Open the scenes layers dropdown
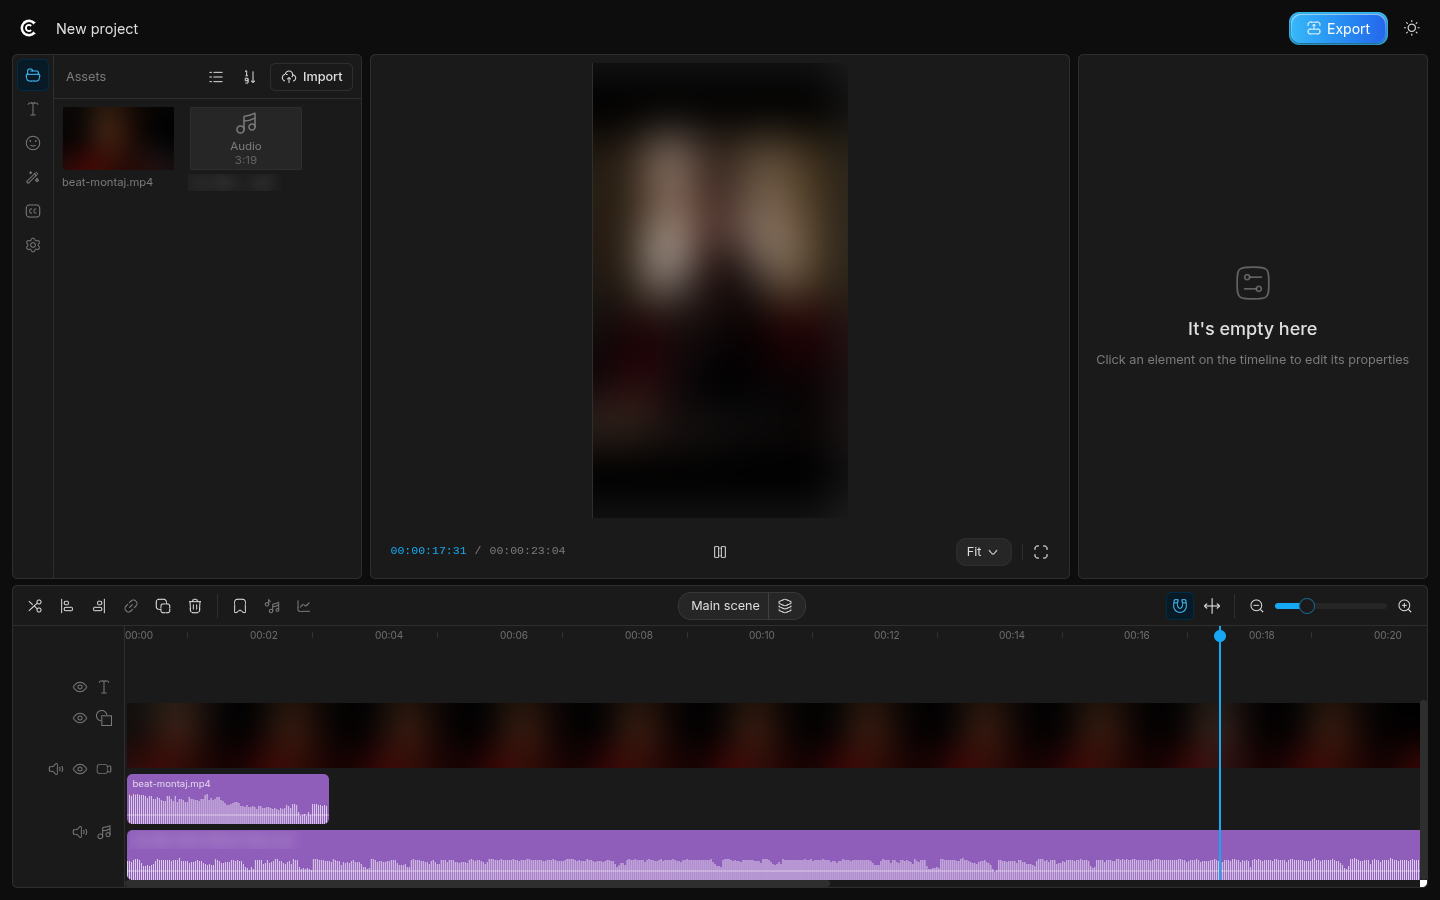 tap(786, 606)
